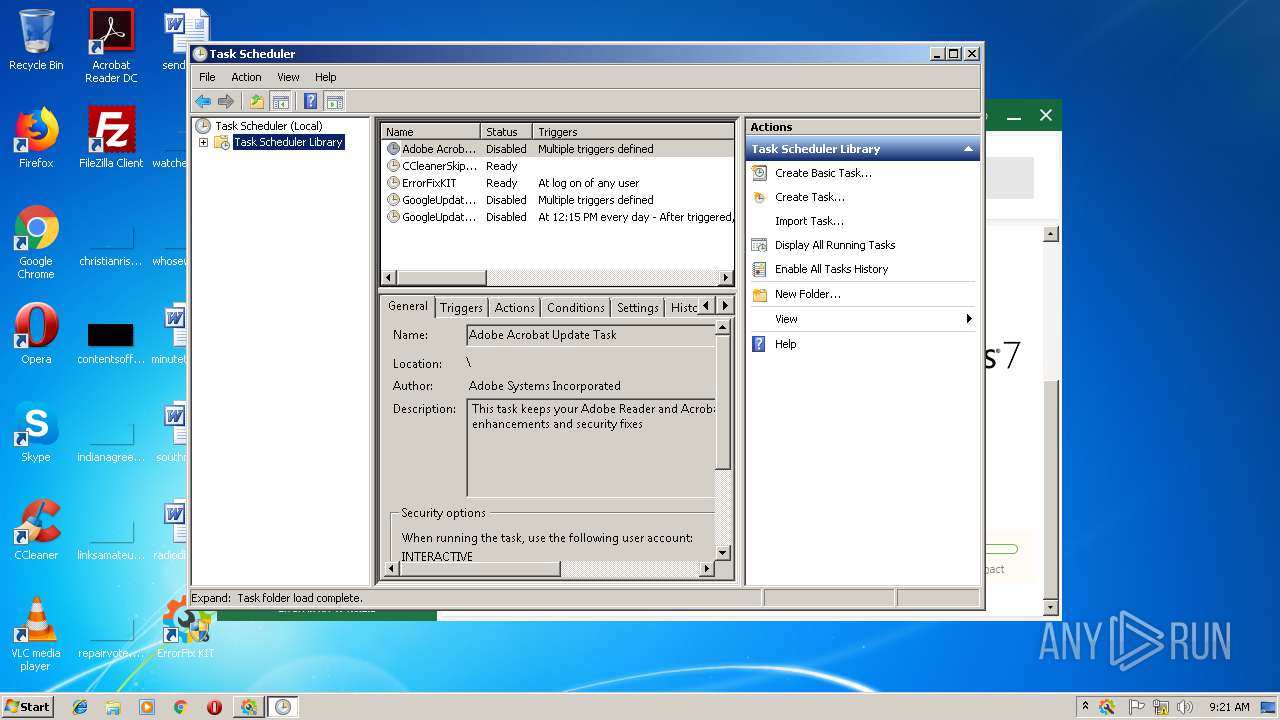Click Create Basic Task... action link
Viewport: 1280px width, 720px height.
point(823,173)
